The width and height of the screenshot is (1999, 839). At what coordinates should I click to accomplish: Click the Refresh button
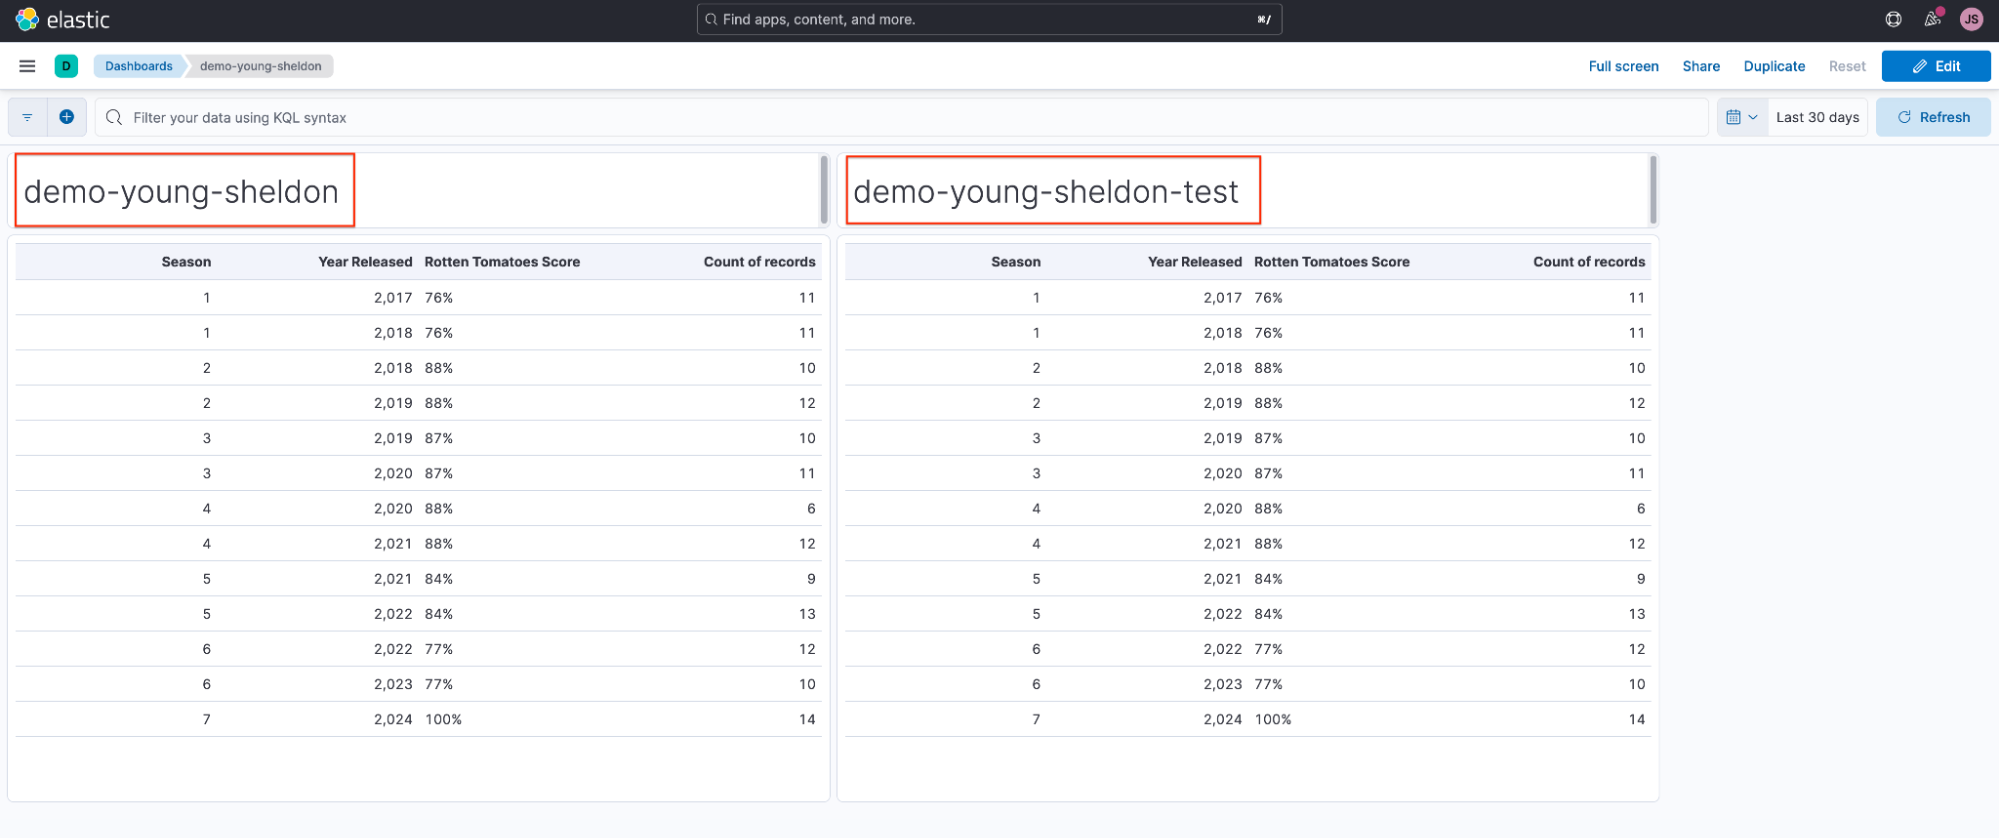point(1933,117)
